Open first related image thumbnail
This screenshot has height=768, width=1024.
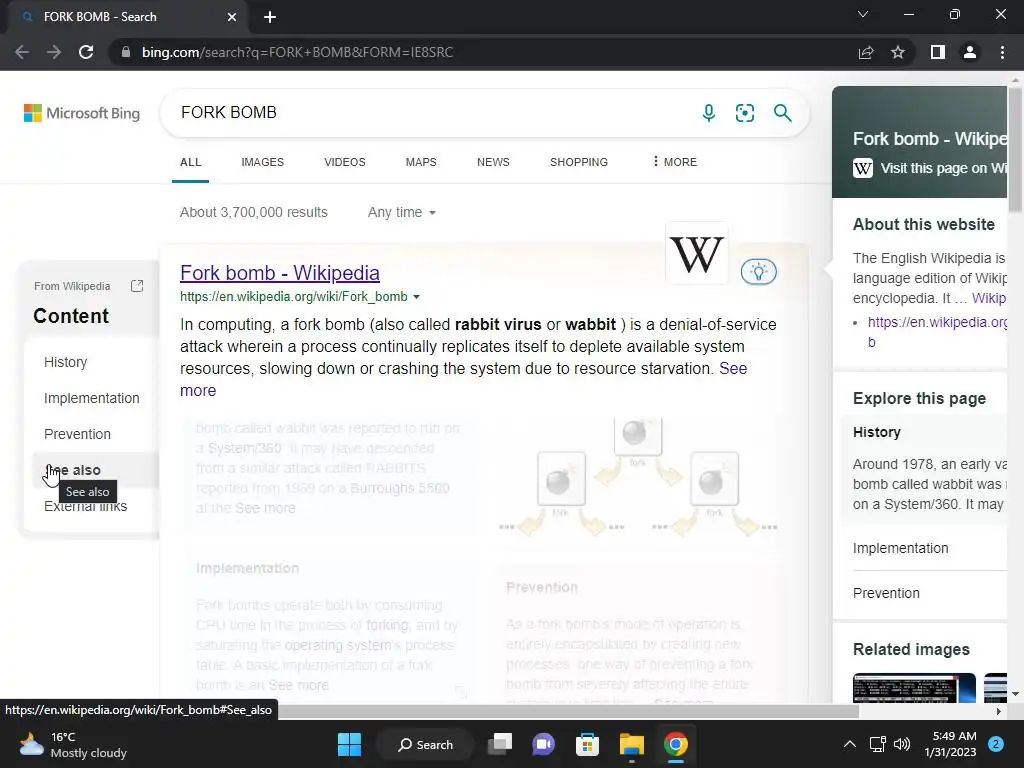coord(914,688)
